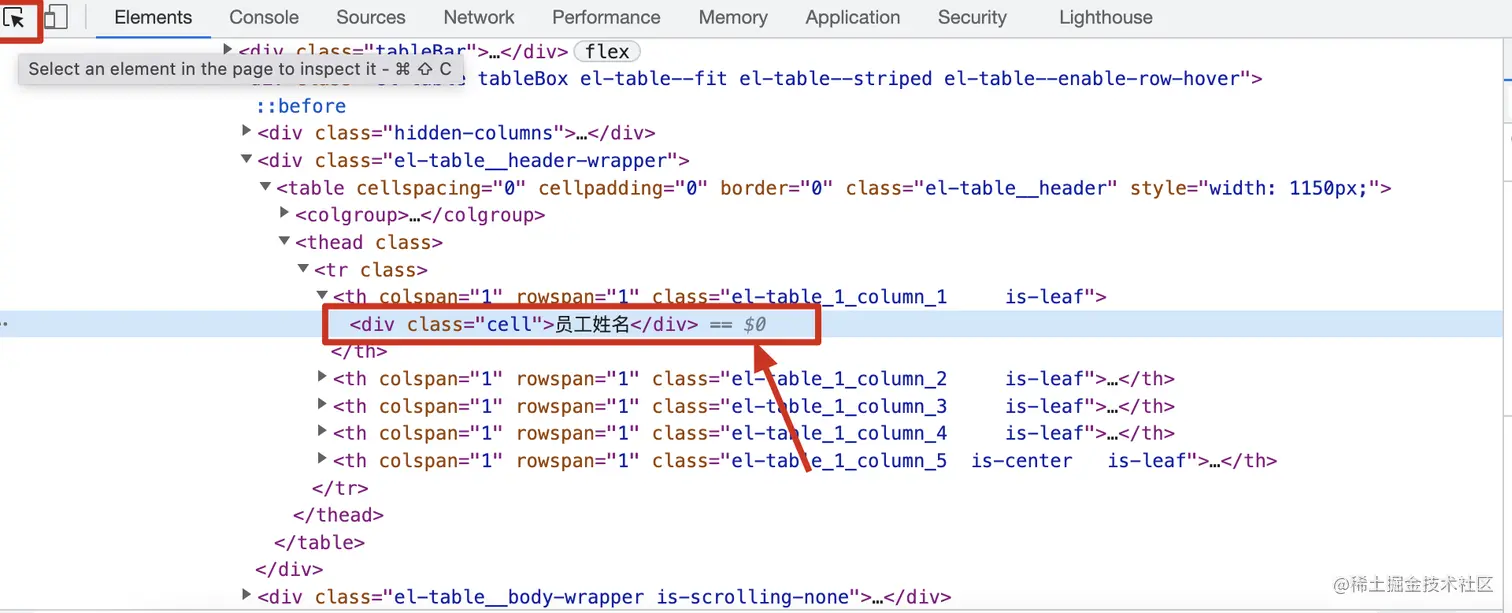Viewport: 1512px width, 613px height.
Task: Select the closing </table> line
Action: (x=320, y=543)
